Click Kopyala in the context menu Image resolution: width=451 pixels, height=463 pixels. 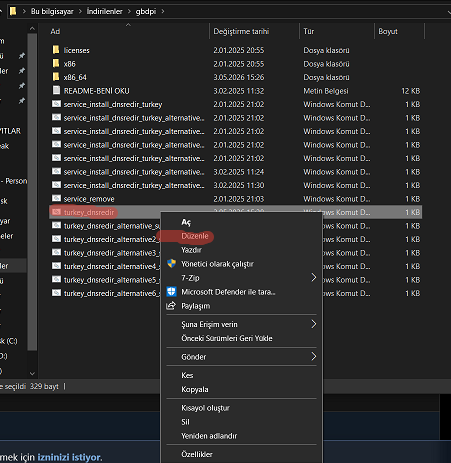tap(195, 389)
